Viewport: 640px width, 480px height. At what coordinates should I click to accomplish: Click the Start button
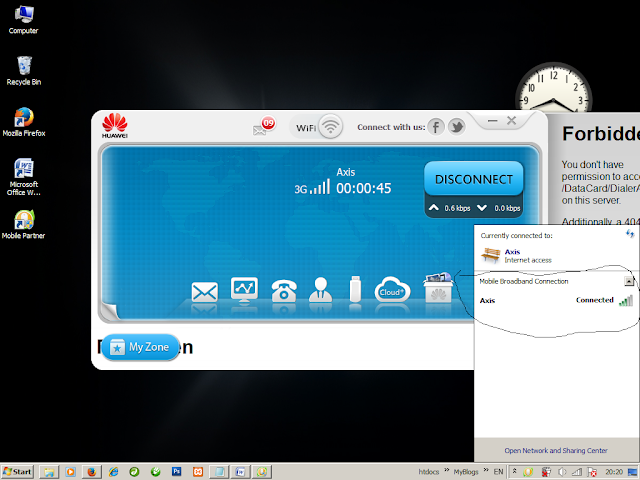(x=17, y=472)
